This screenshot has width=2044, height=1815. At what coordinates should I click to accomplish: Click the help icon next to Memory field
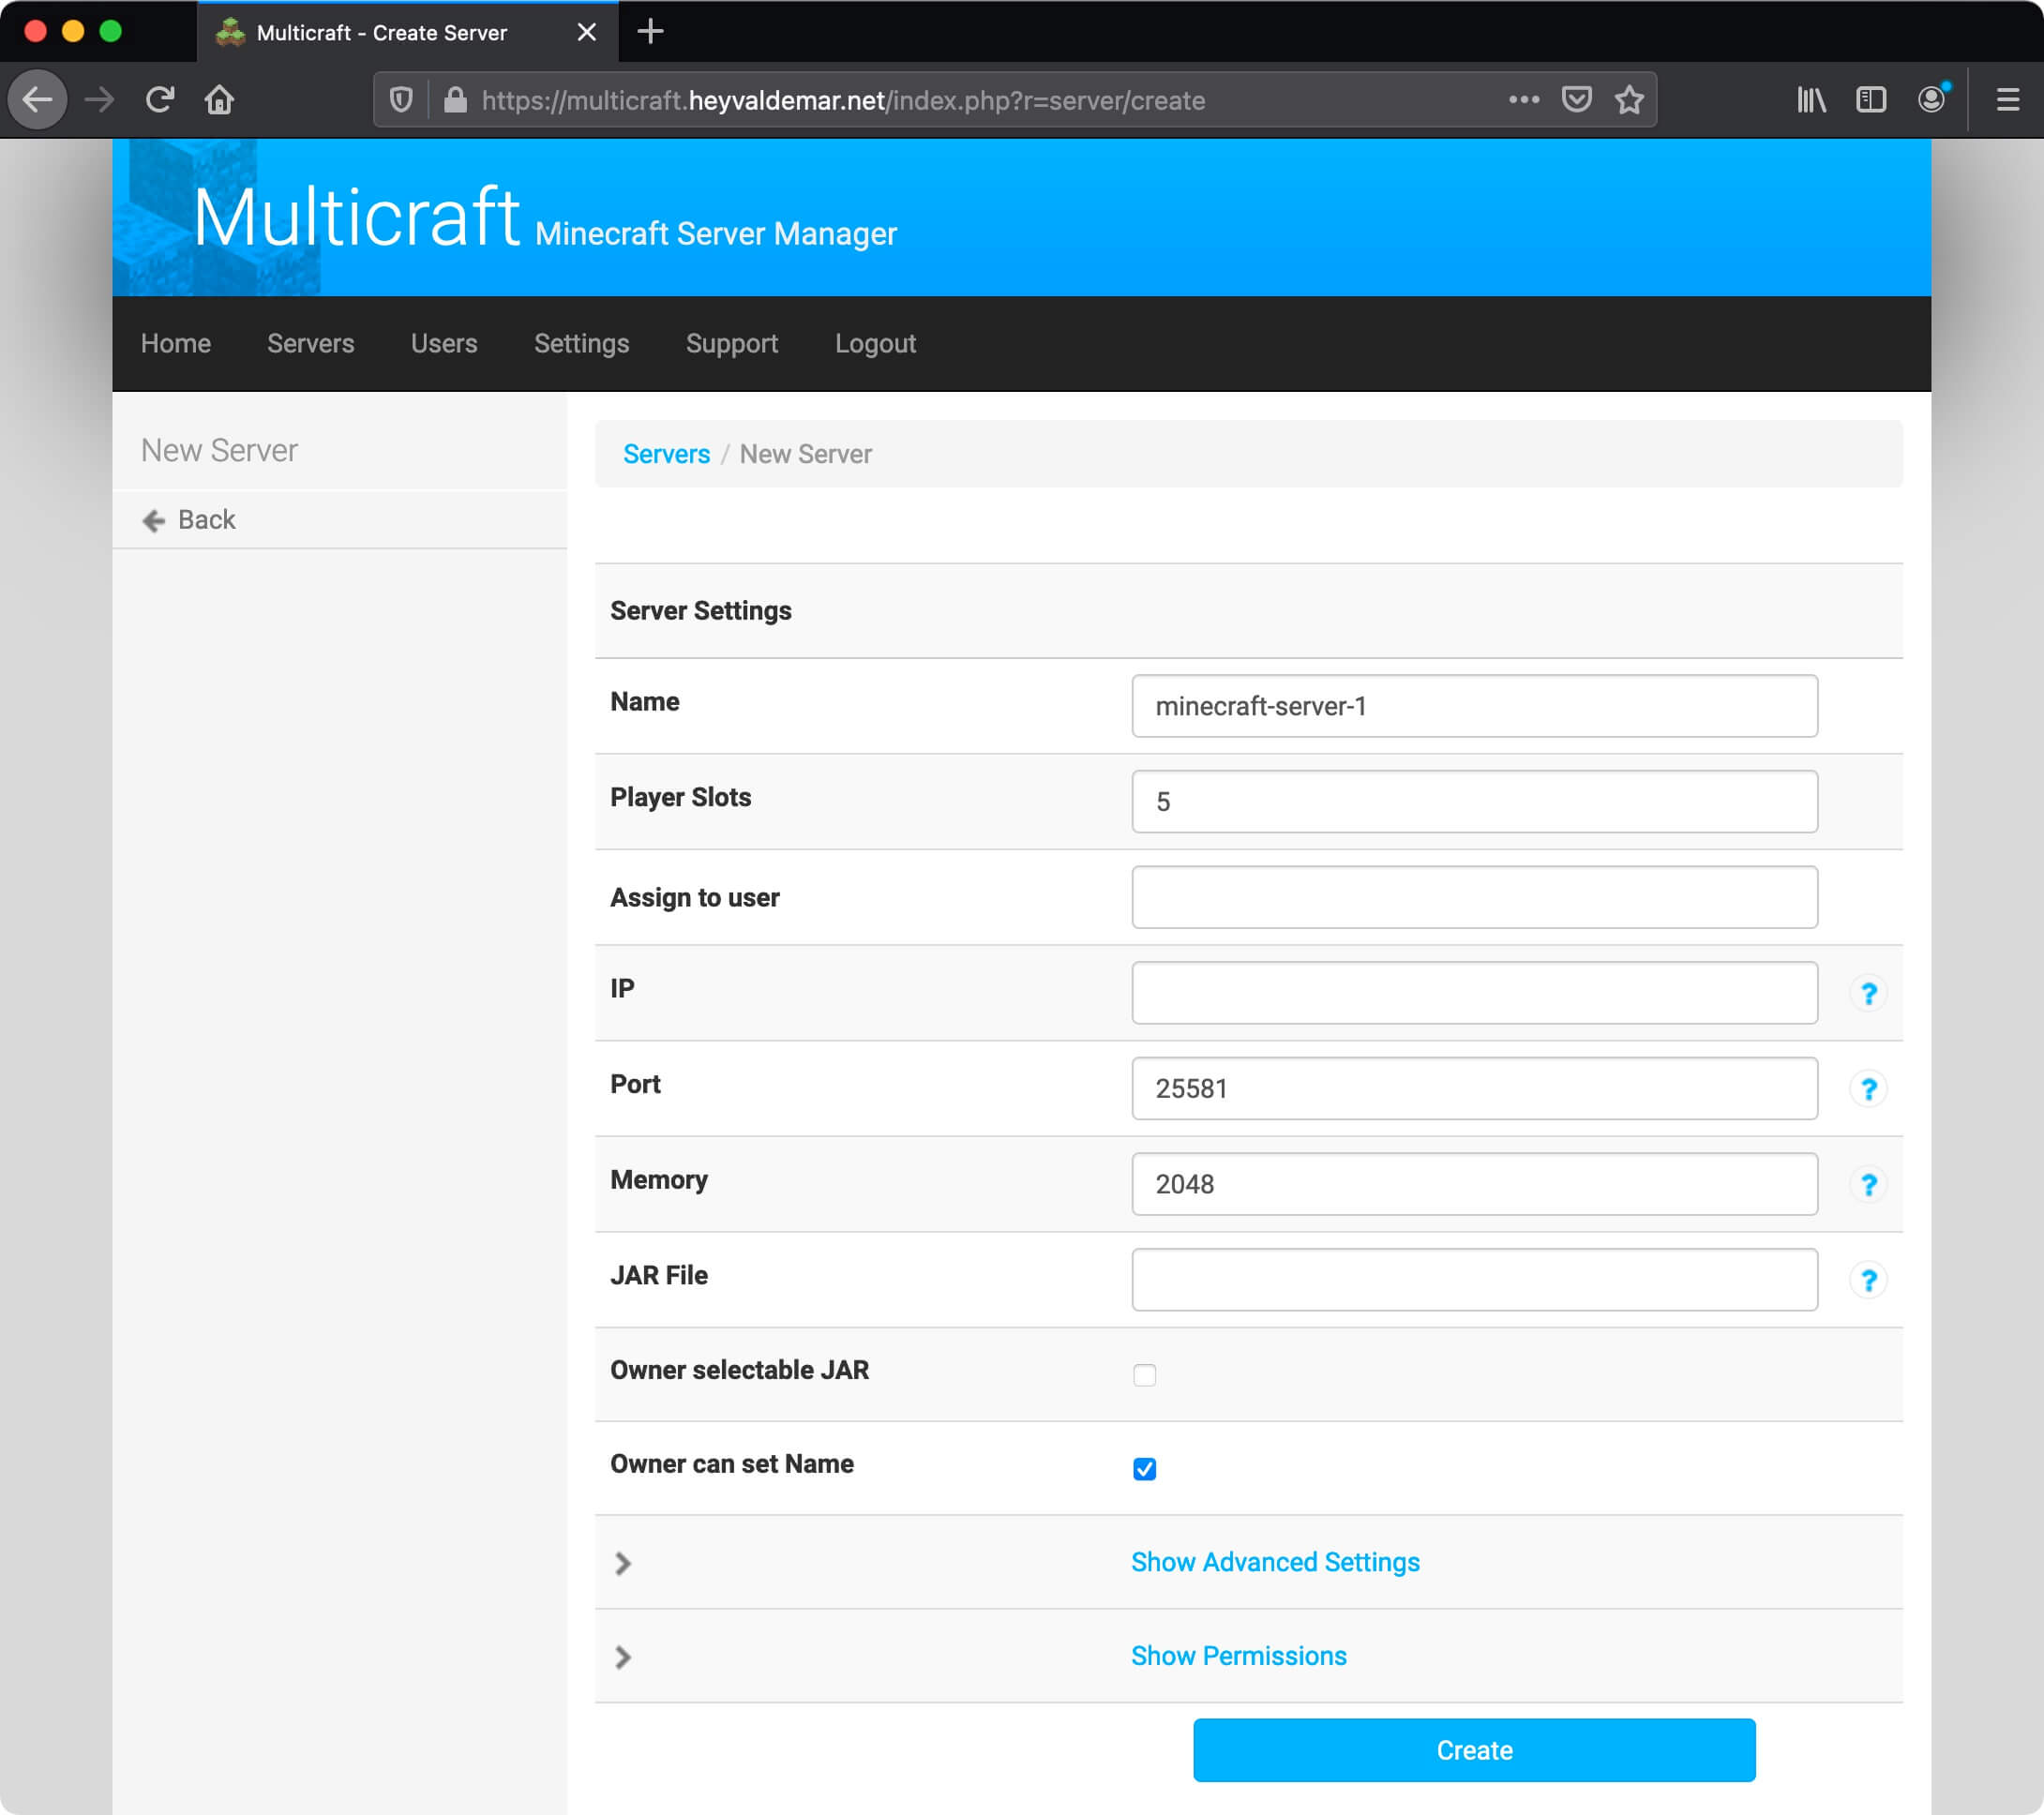tap(1869, 1184)
